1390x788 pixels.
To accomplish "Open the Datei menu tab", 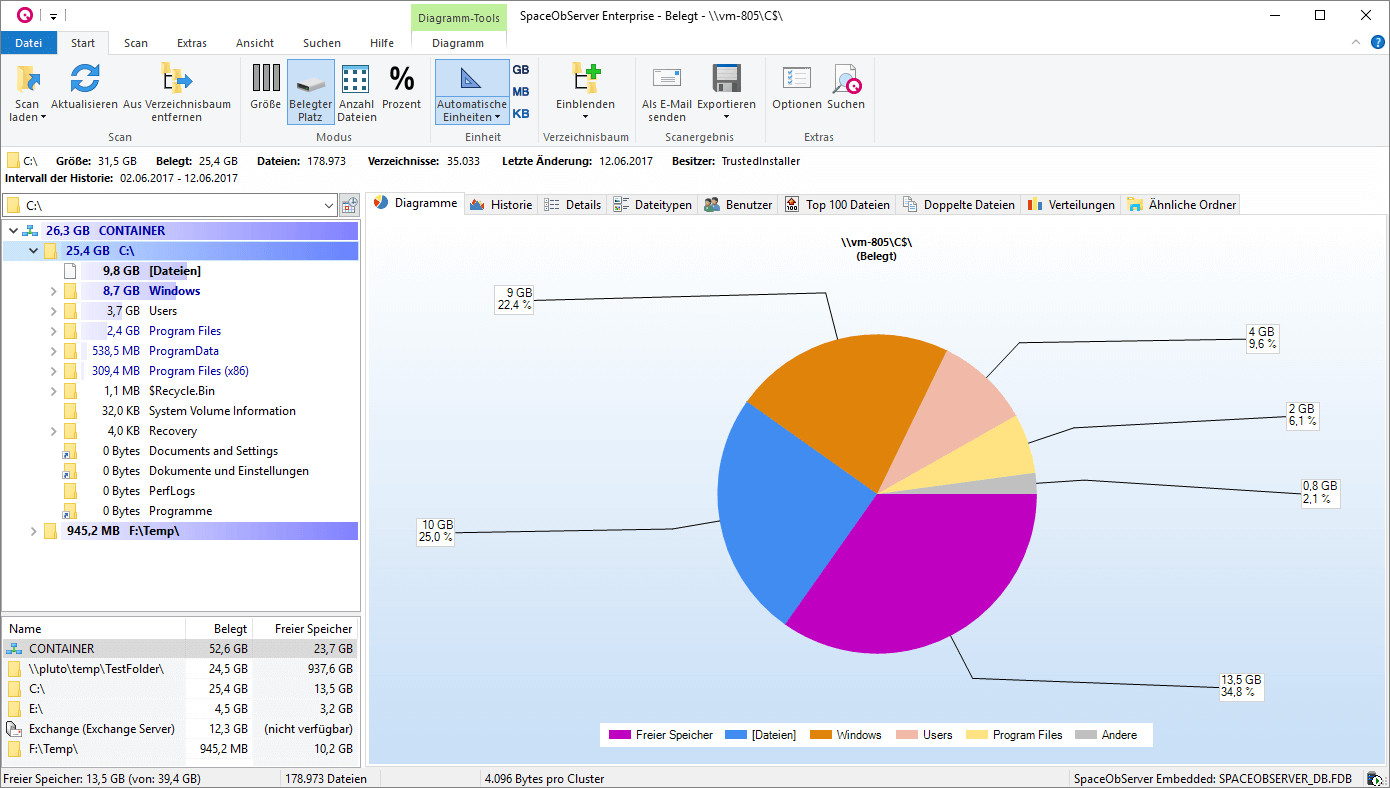I will [x=29, y=43].
